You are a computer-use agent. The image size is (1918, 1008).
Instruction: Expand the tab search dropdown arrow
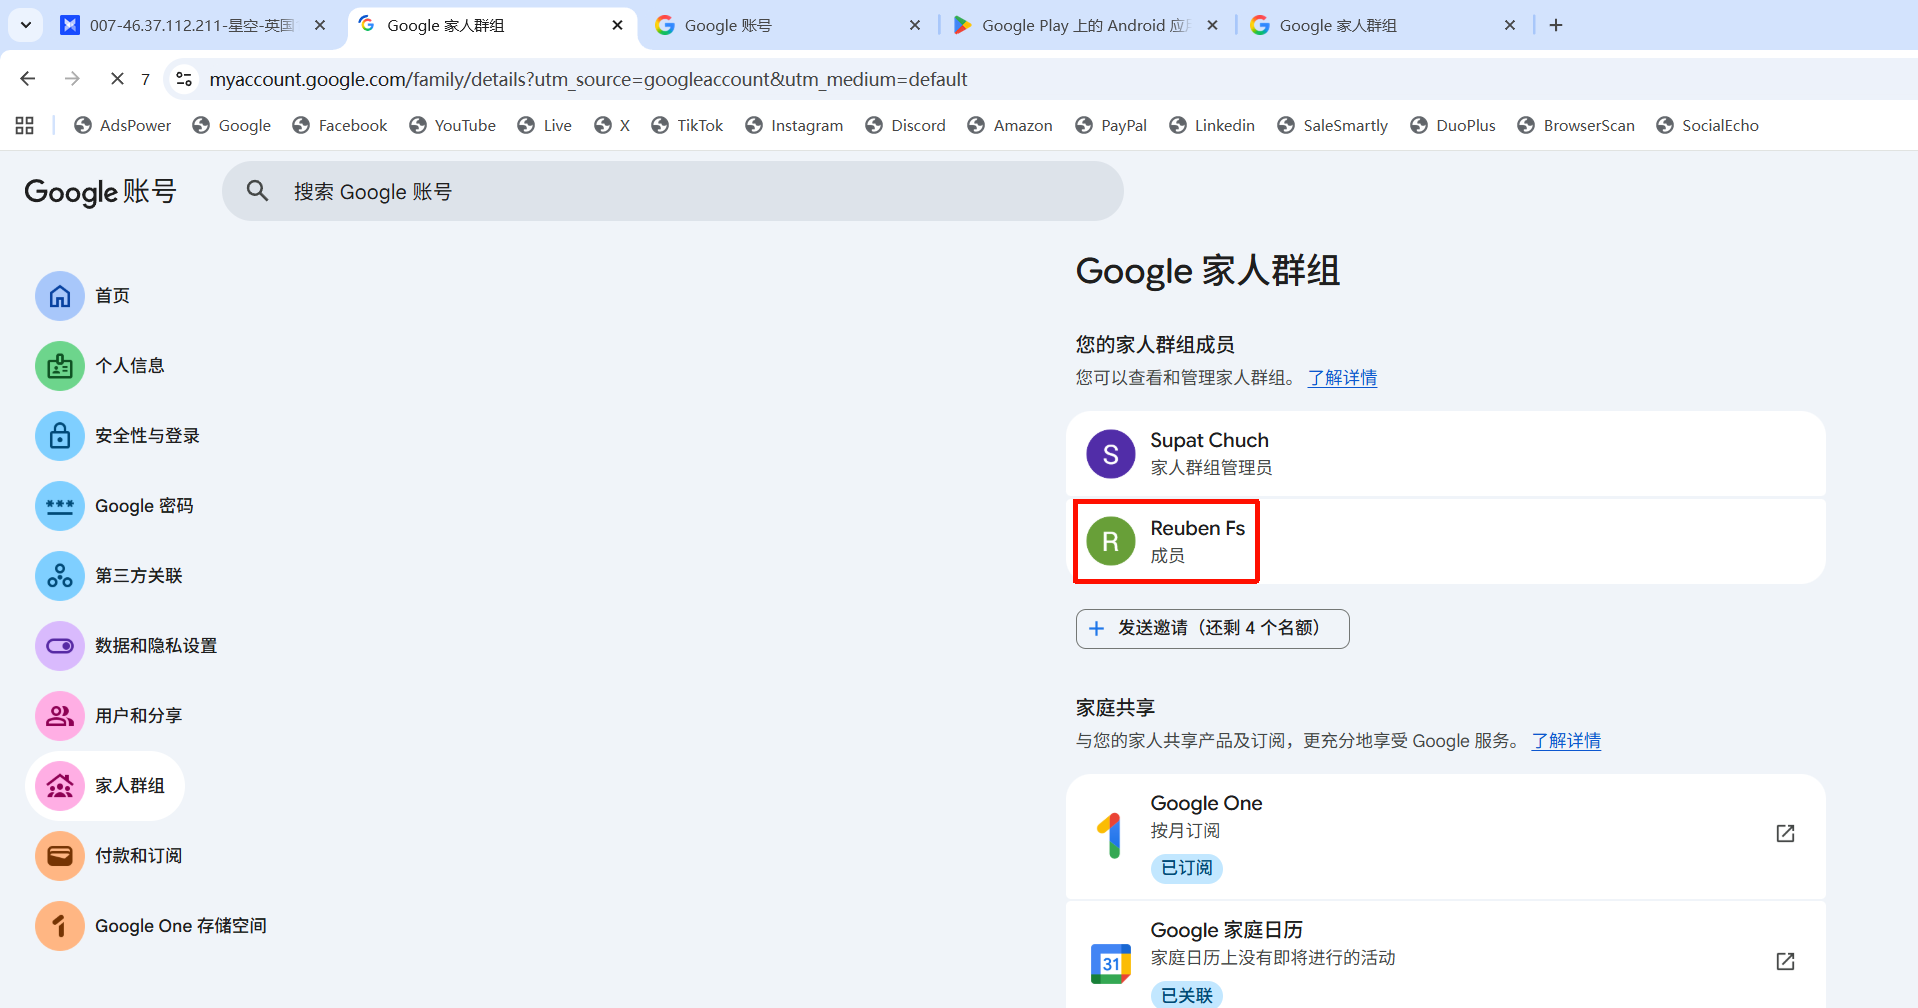tap(25, 25)
